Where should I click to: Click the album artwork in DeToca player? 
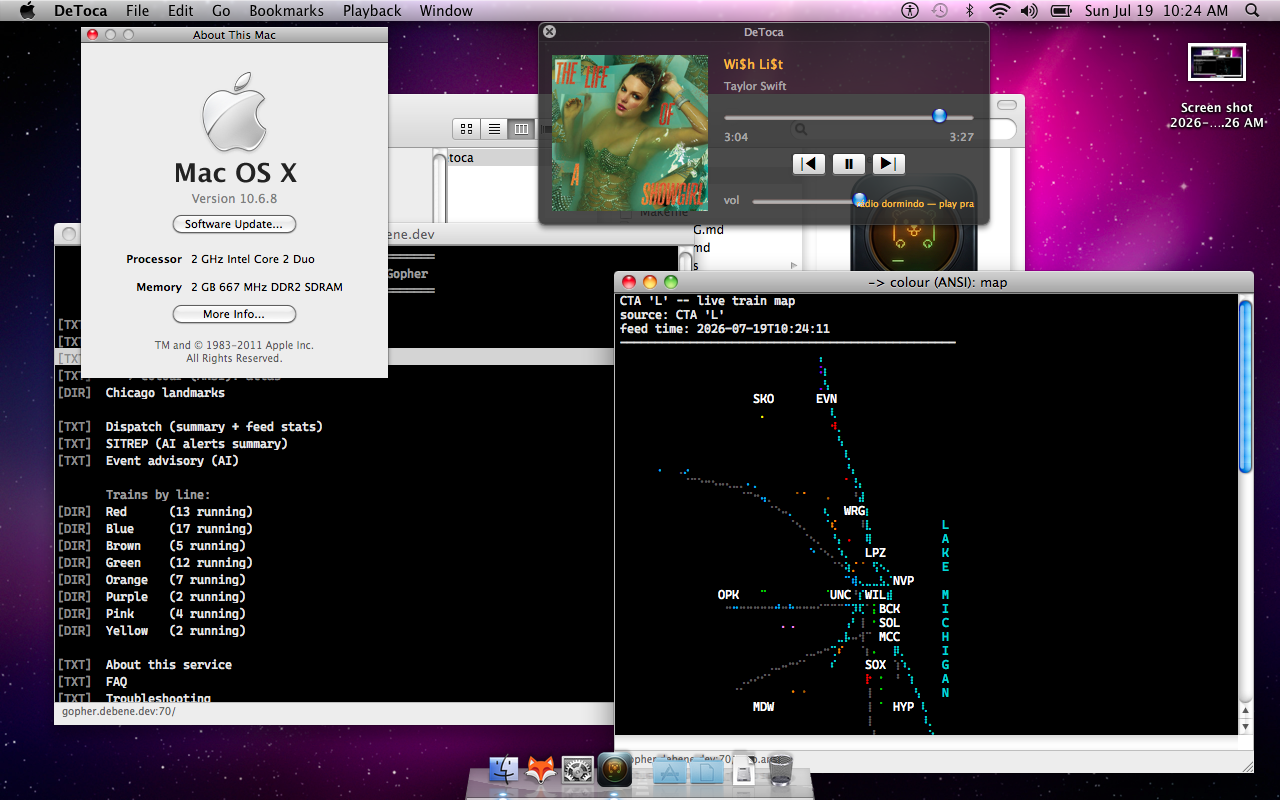630,133
